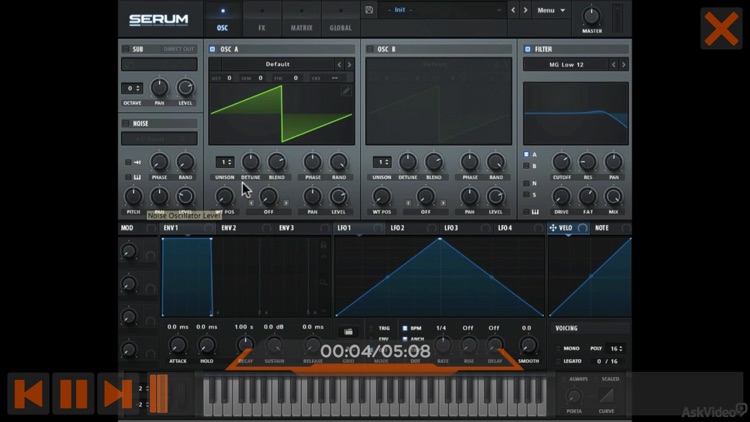750x422 pixels.
Task: Select previous OSC A warp mode
Action: [251, 203]
